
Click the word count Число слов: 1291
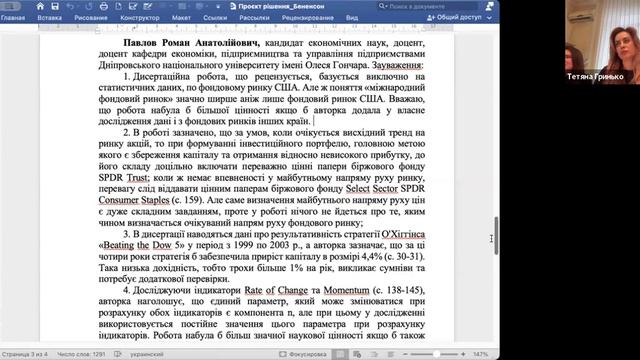pos(81,354)
